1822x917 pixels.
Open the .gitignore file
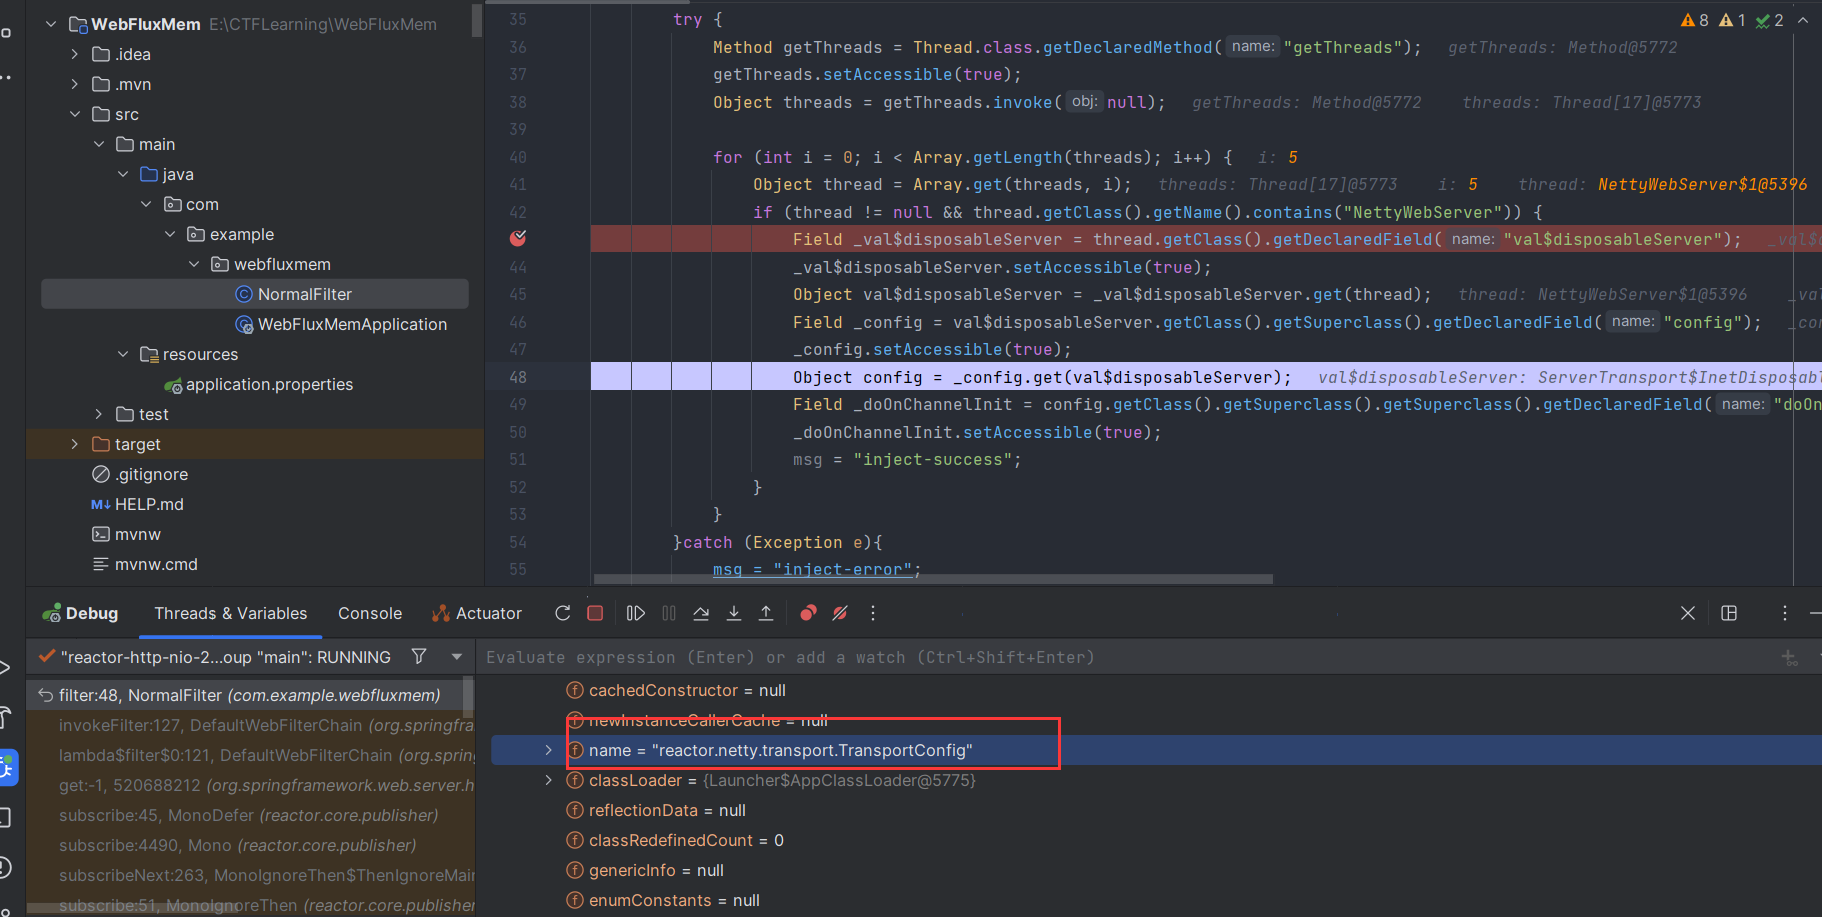click(x=140, y=474)
